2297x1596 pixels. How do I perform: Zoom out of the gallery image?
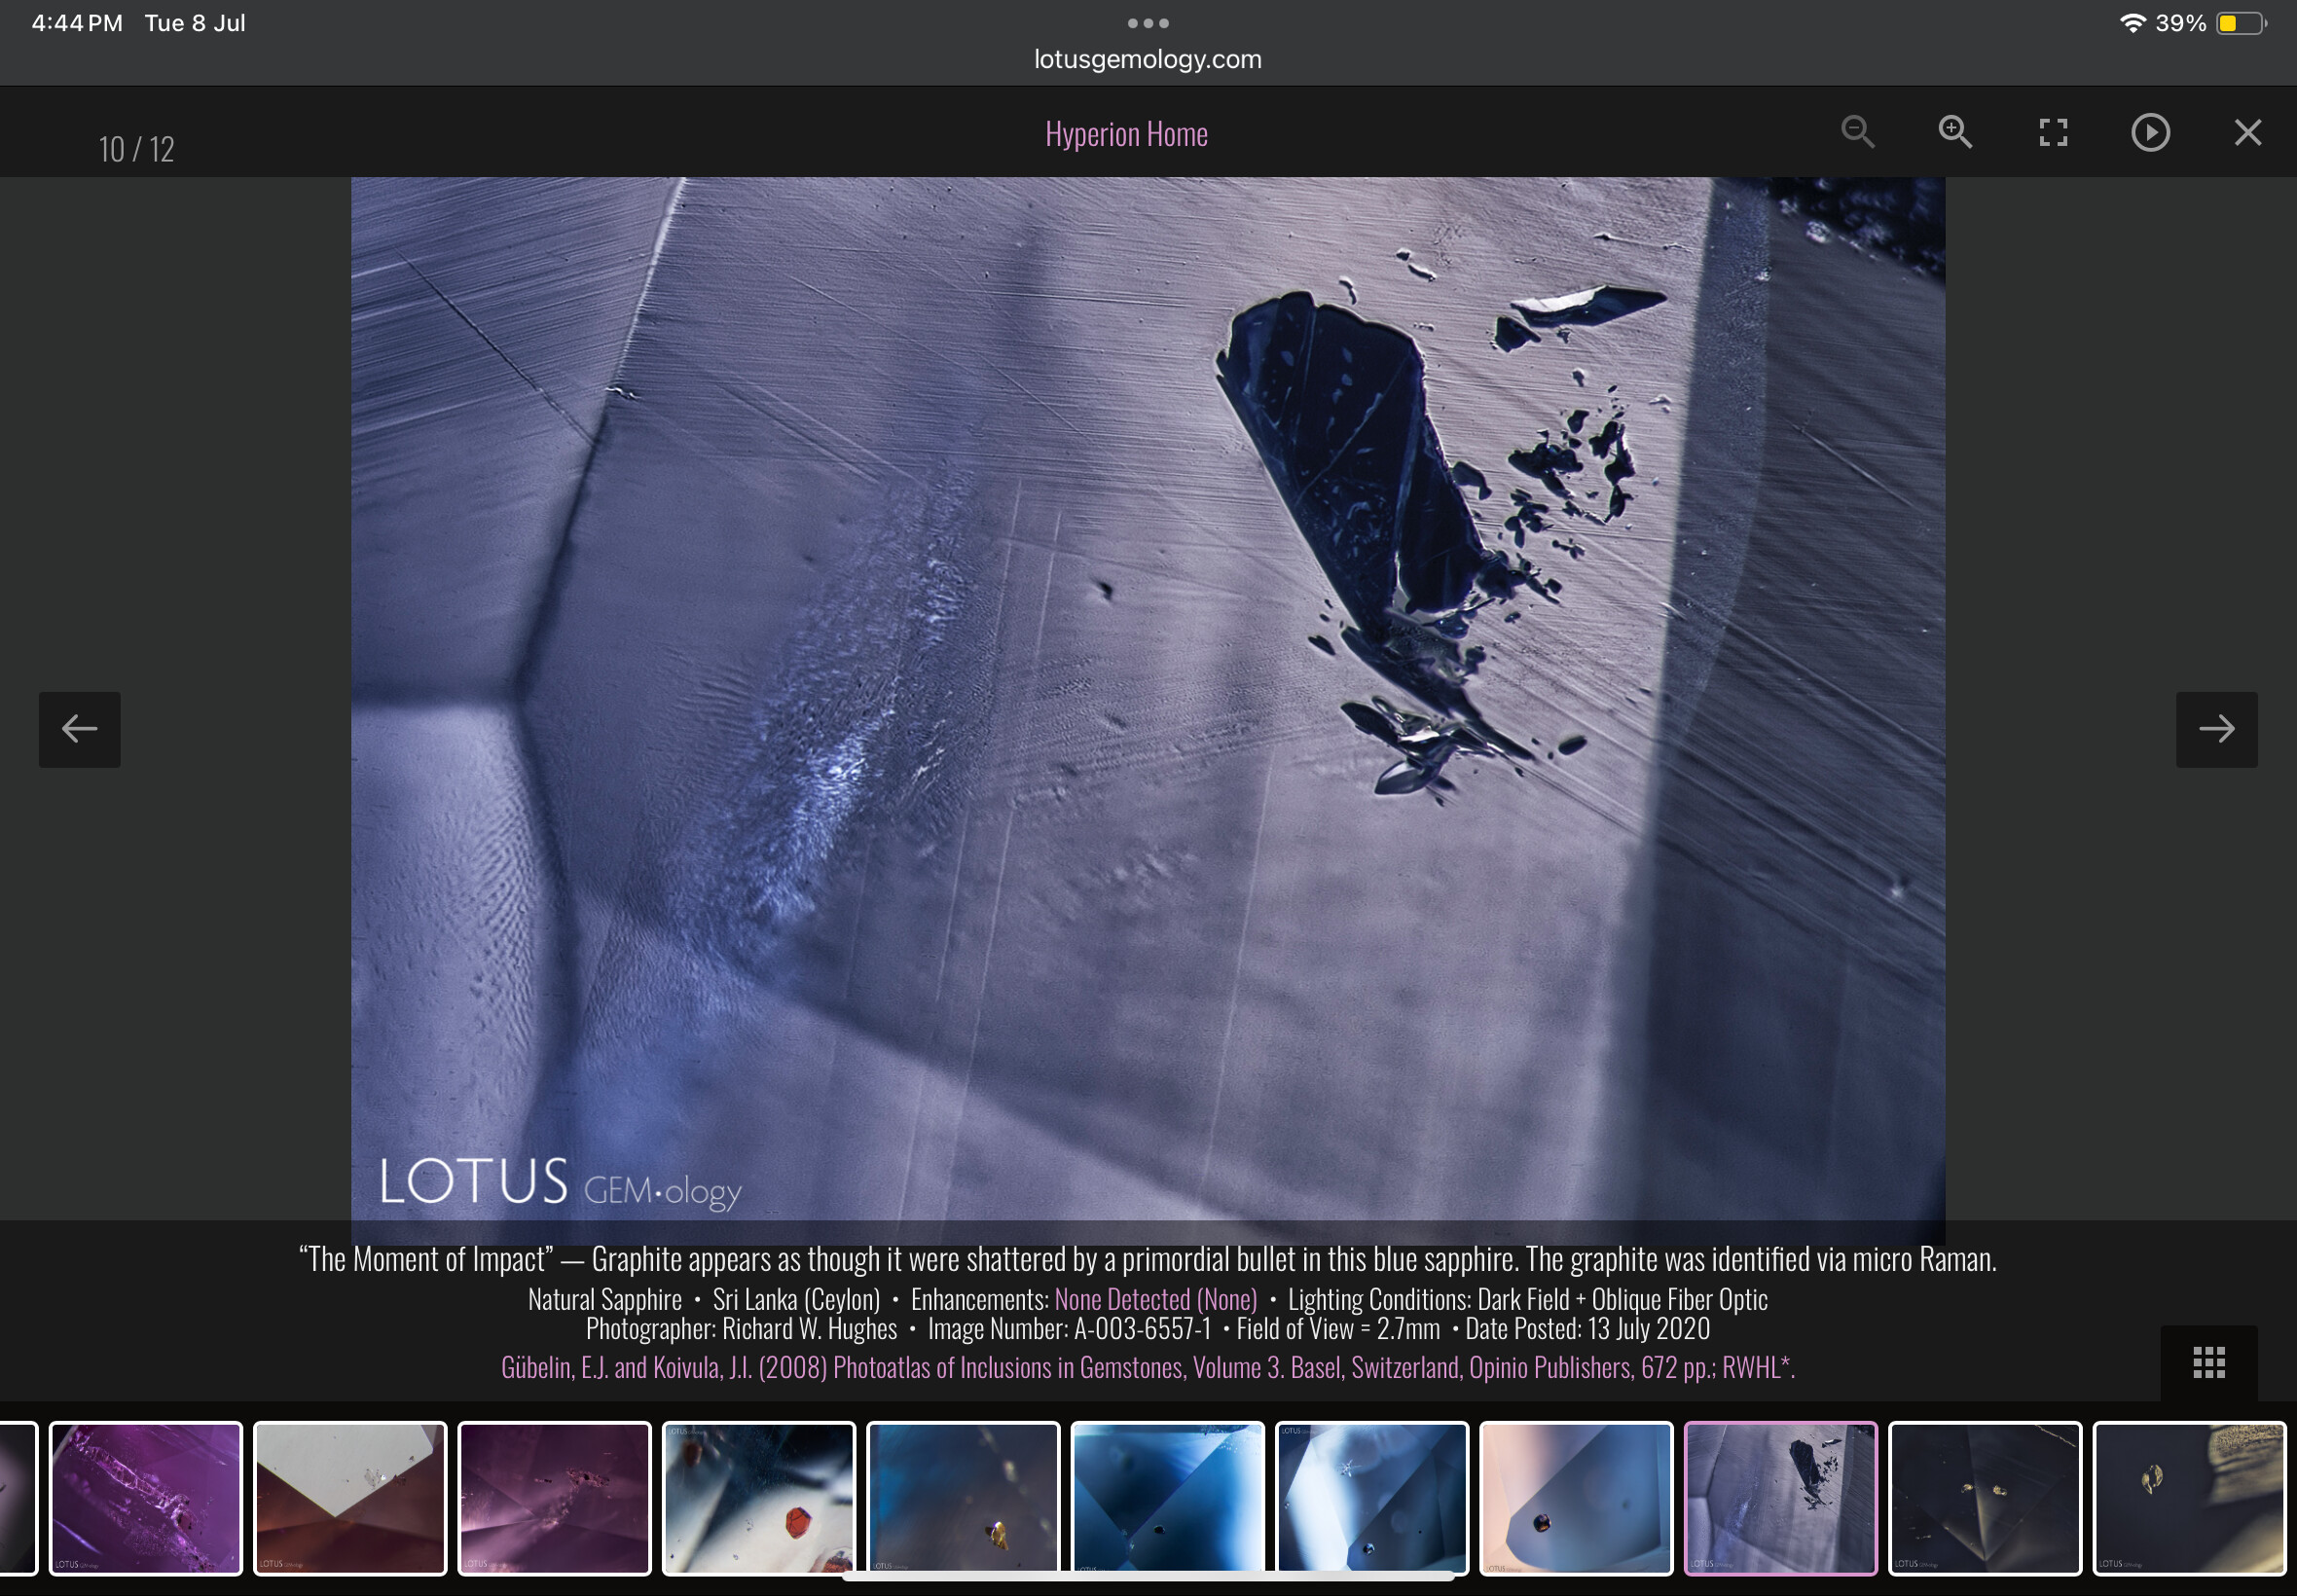click(1857, 132)
